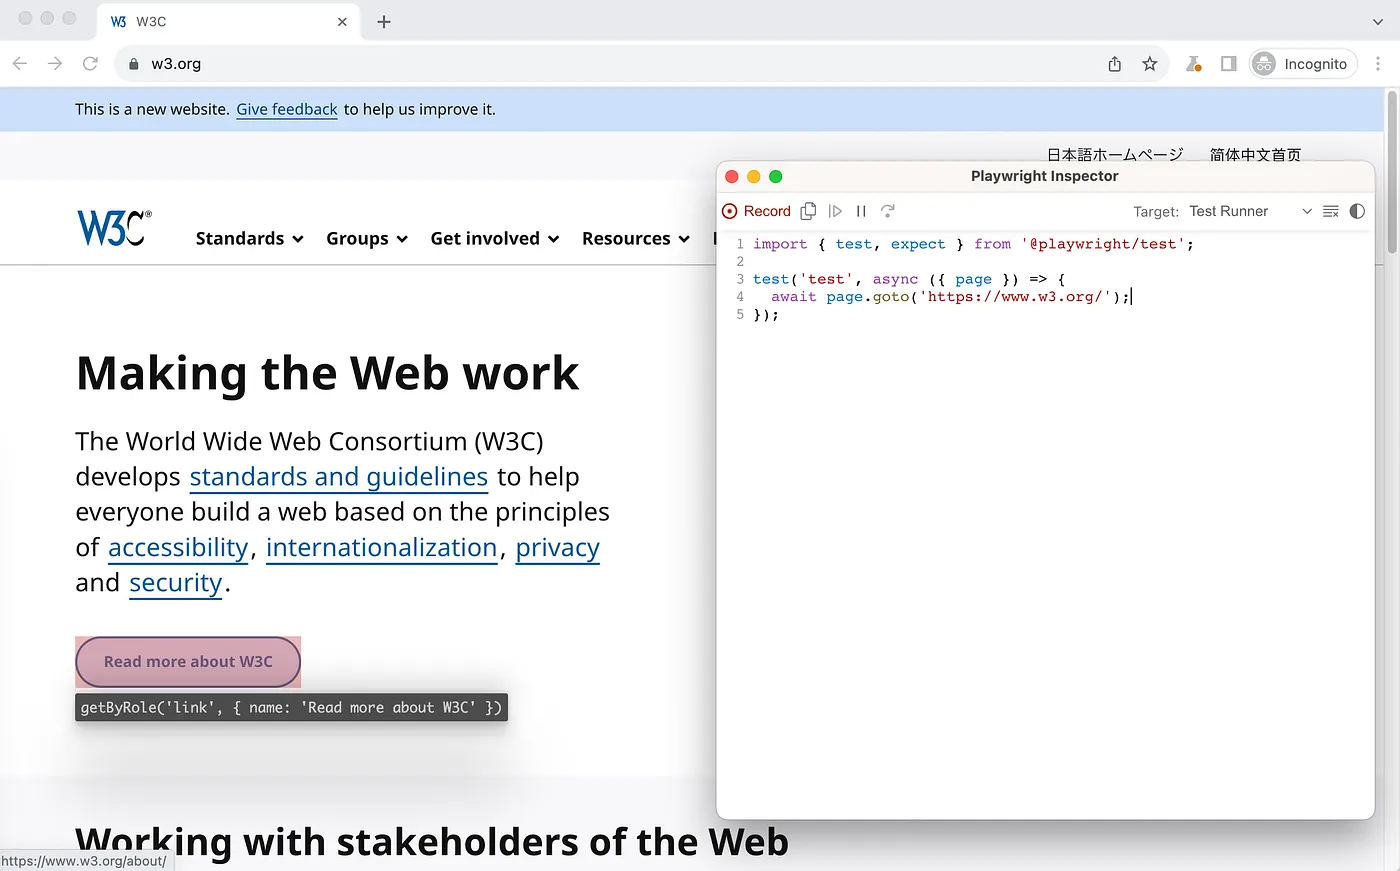
Task: Clear the recorded script in Inspector
Action: pyautogui.click(x=1330, y=211)
